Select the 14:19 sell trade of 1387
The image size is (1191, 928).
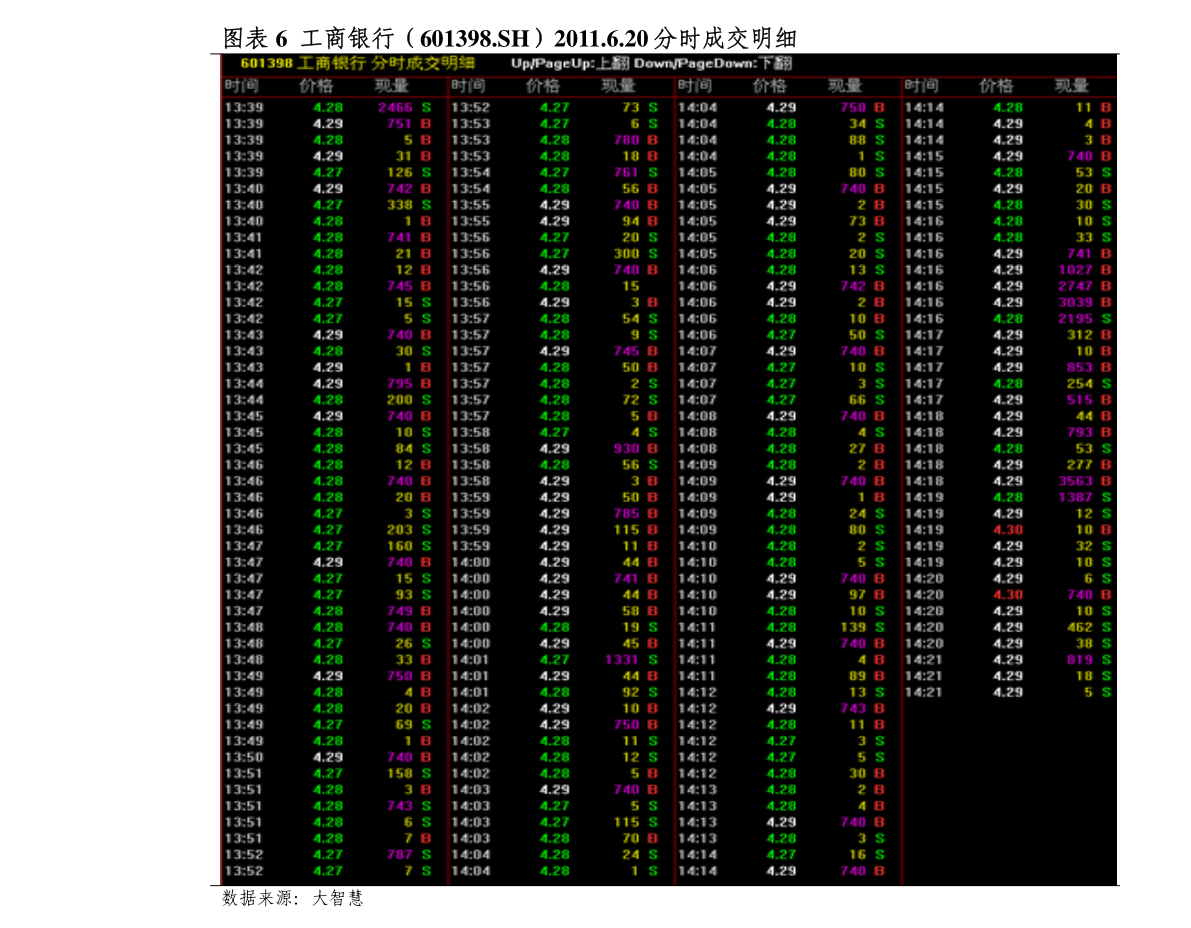1075,497
